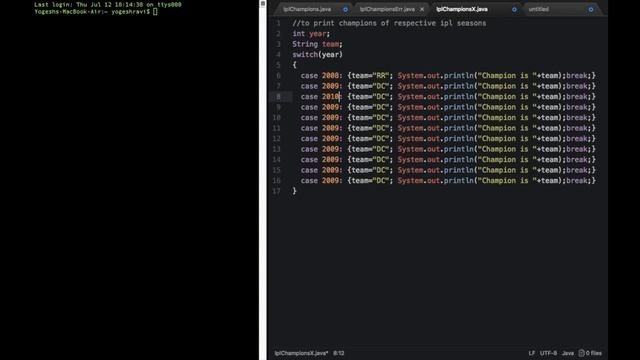This screenshot has width=640, height=360.
Task: Click the terminal cursor block after the prompt
Action: 155,12
